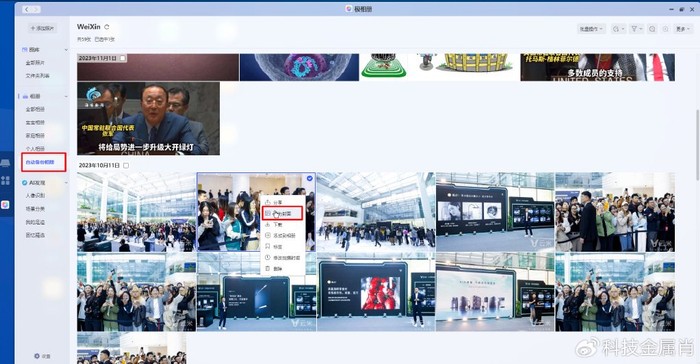
Task: Open 全部相册 (all albums) in the sidebar
Action: (x=35, y=109)
